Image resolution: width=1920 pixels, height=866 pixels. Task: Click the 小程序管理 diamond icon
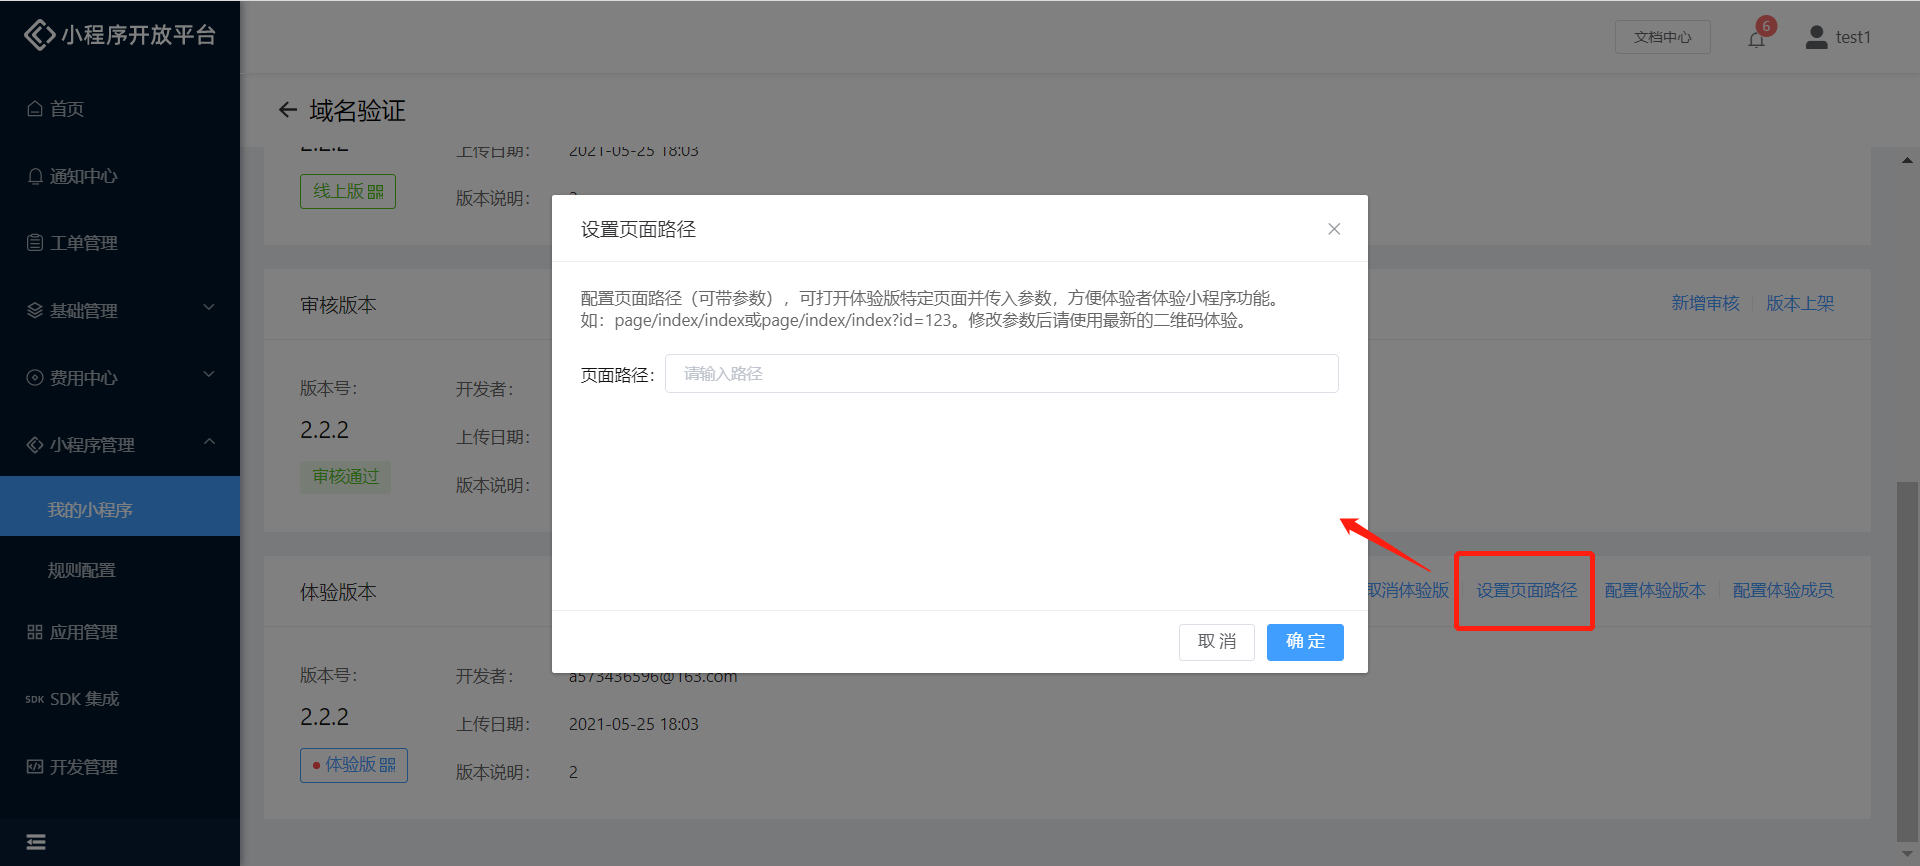(35, 445)
